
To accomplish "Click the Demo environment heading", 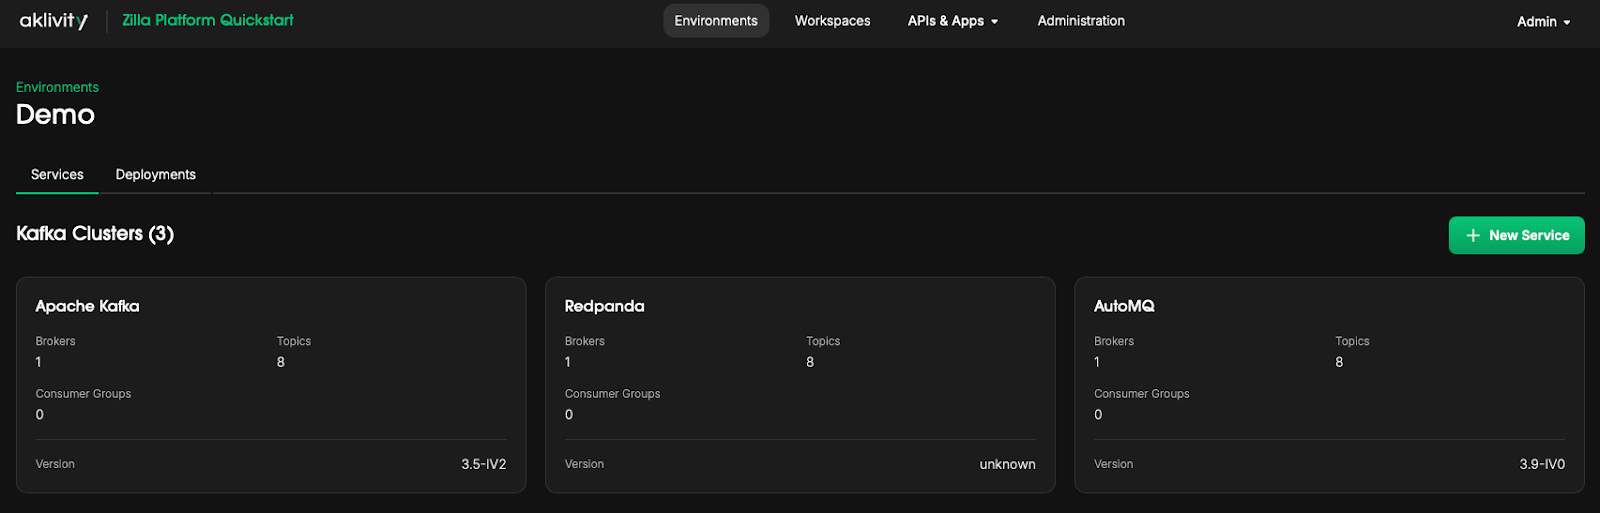I will coord(55,115).
